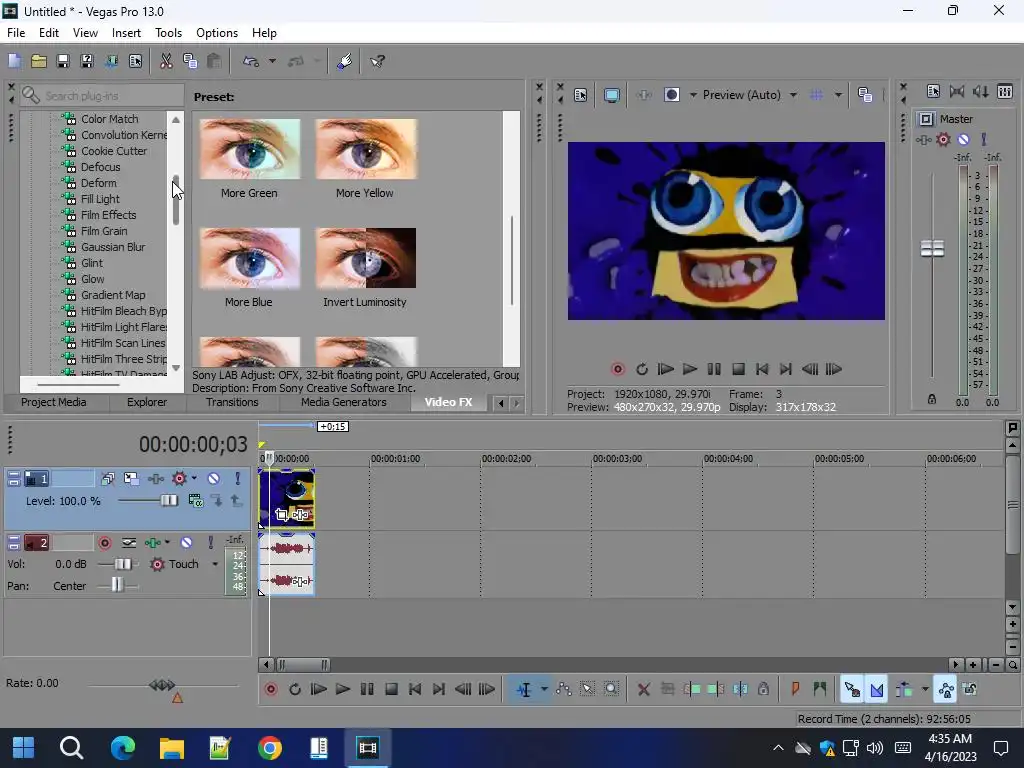Open the Auto Ripple mode dropdown arrow

coord(925,690)
